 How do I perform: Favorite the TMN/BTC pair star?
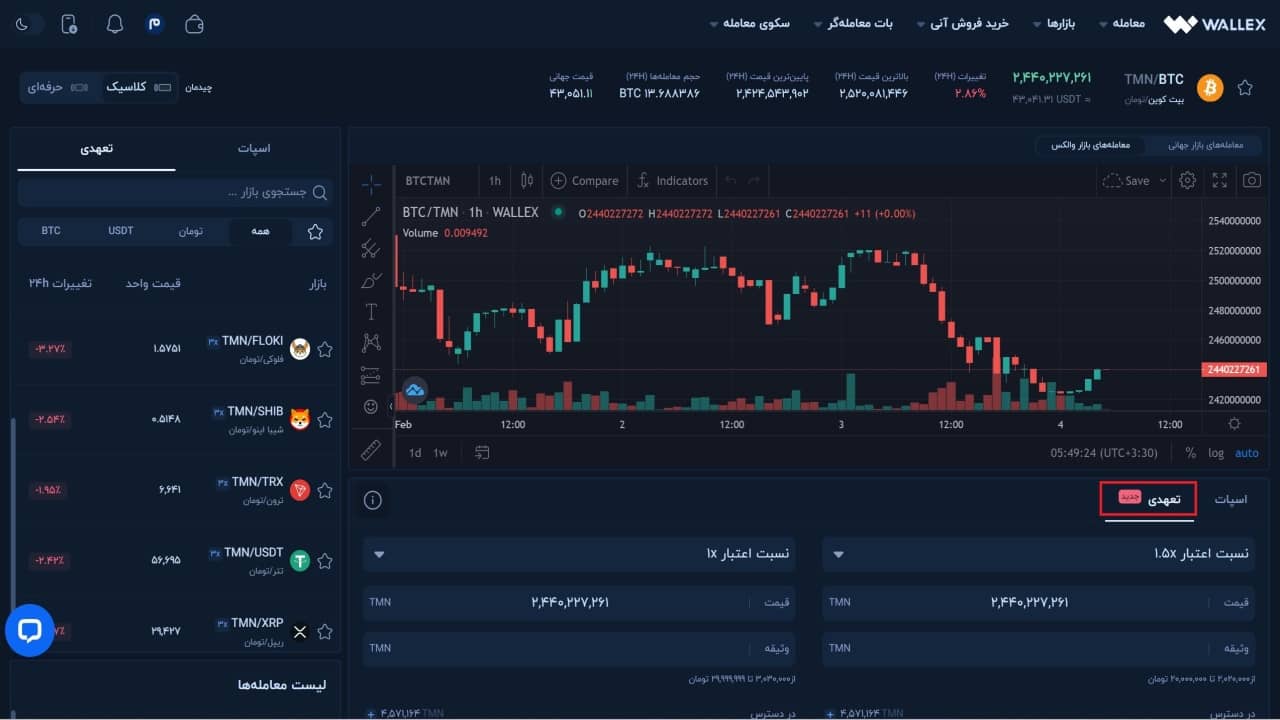coord(1245,88)
